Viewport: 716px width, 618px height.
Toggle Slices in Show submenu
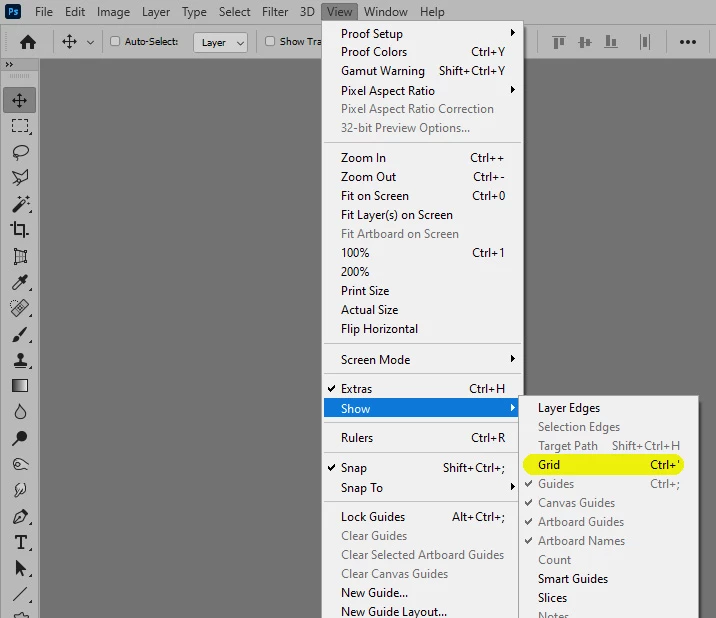click(x=609, y=598)
